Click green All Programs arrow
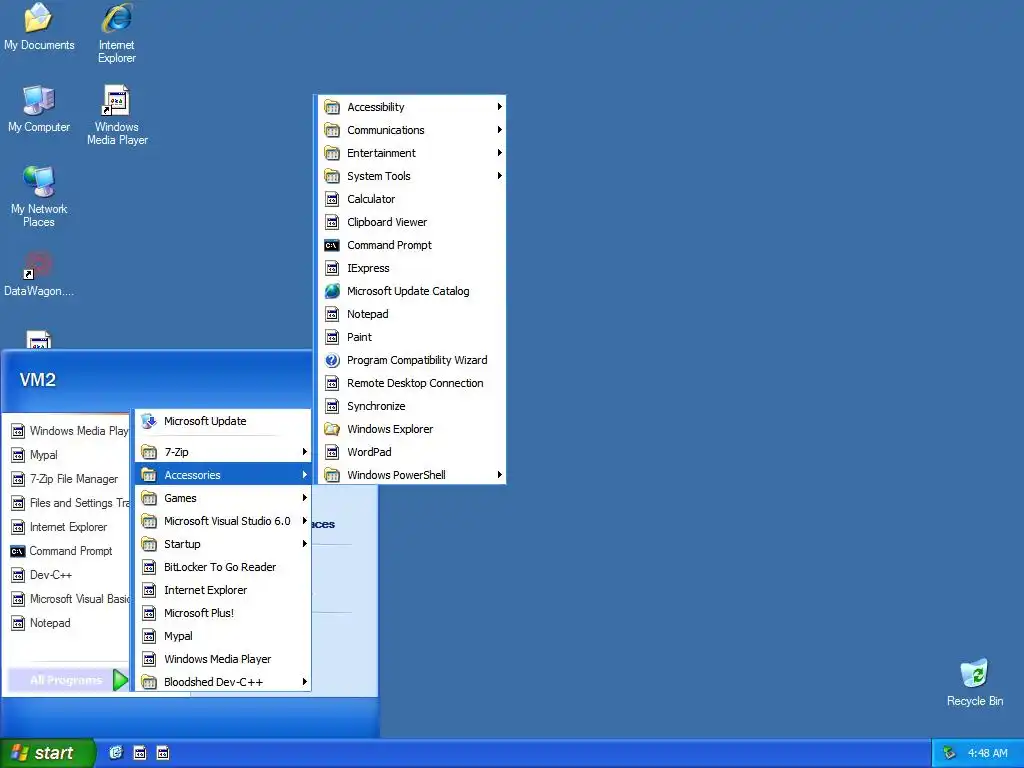 point(120,680)
